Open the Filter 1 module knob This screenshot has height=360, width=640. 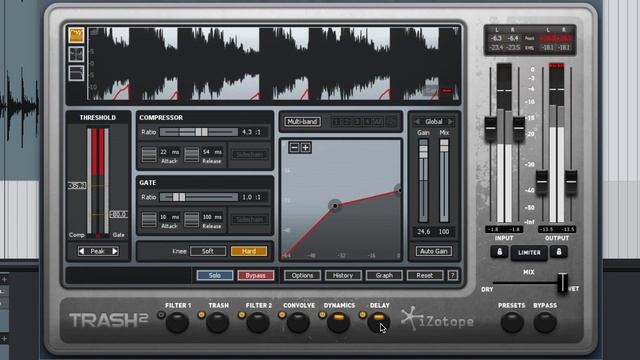177,323
